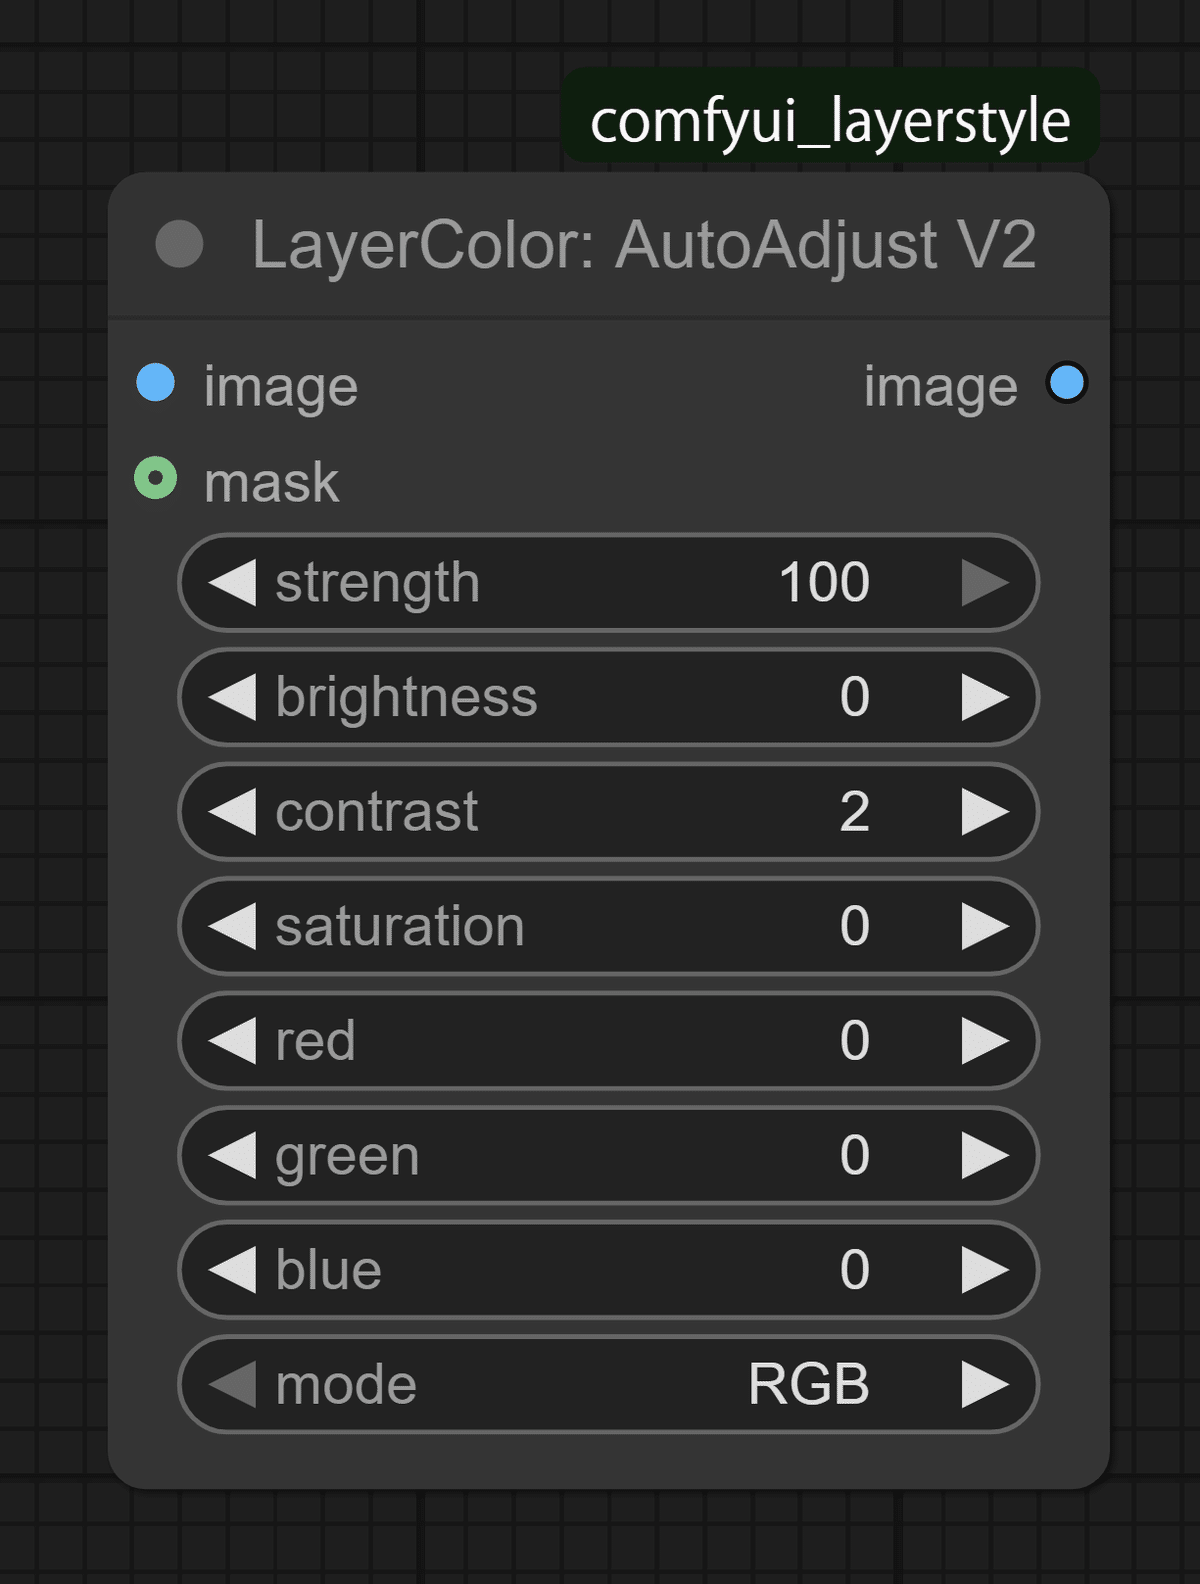This screenshot has height=1584, width=1200.
Task: Increase saturation with the right arrow
Action: [984, 926]
